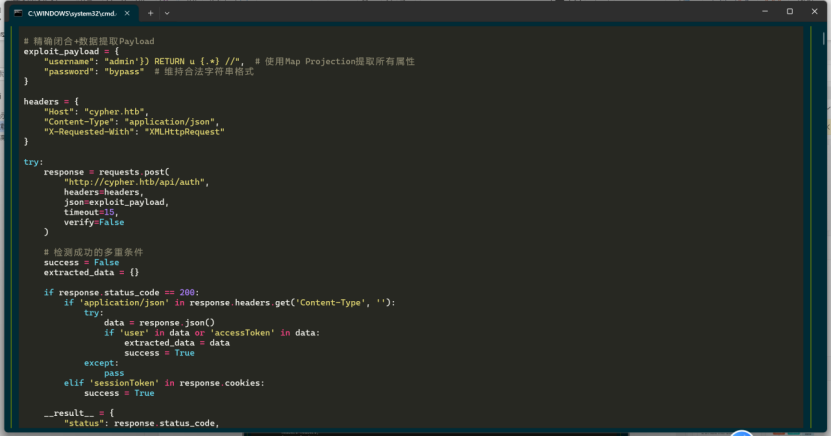This screenshot has height=437, width=831.
Task: Select the C:\WINDOWS\system32\cmd tab
Action: 74,13
